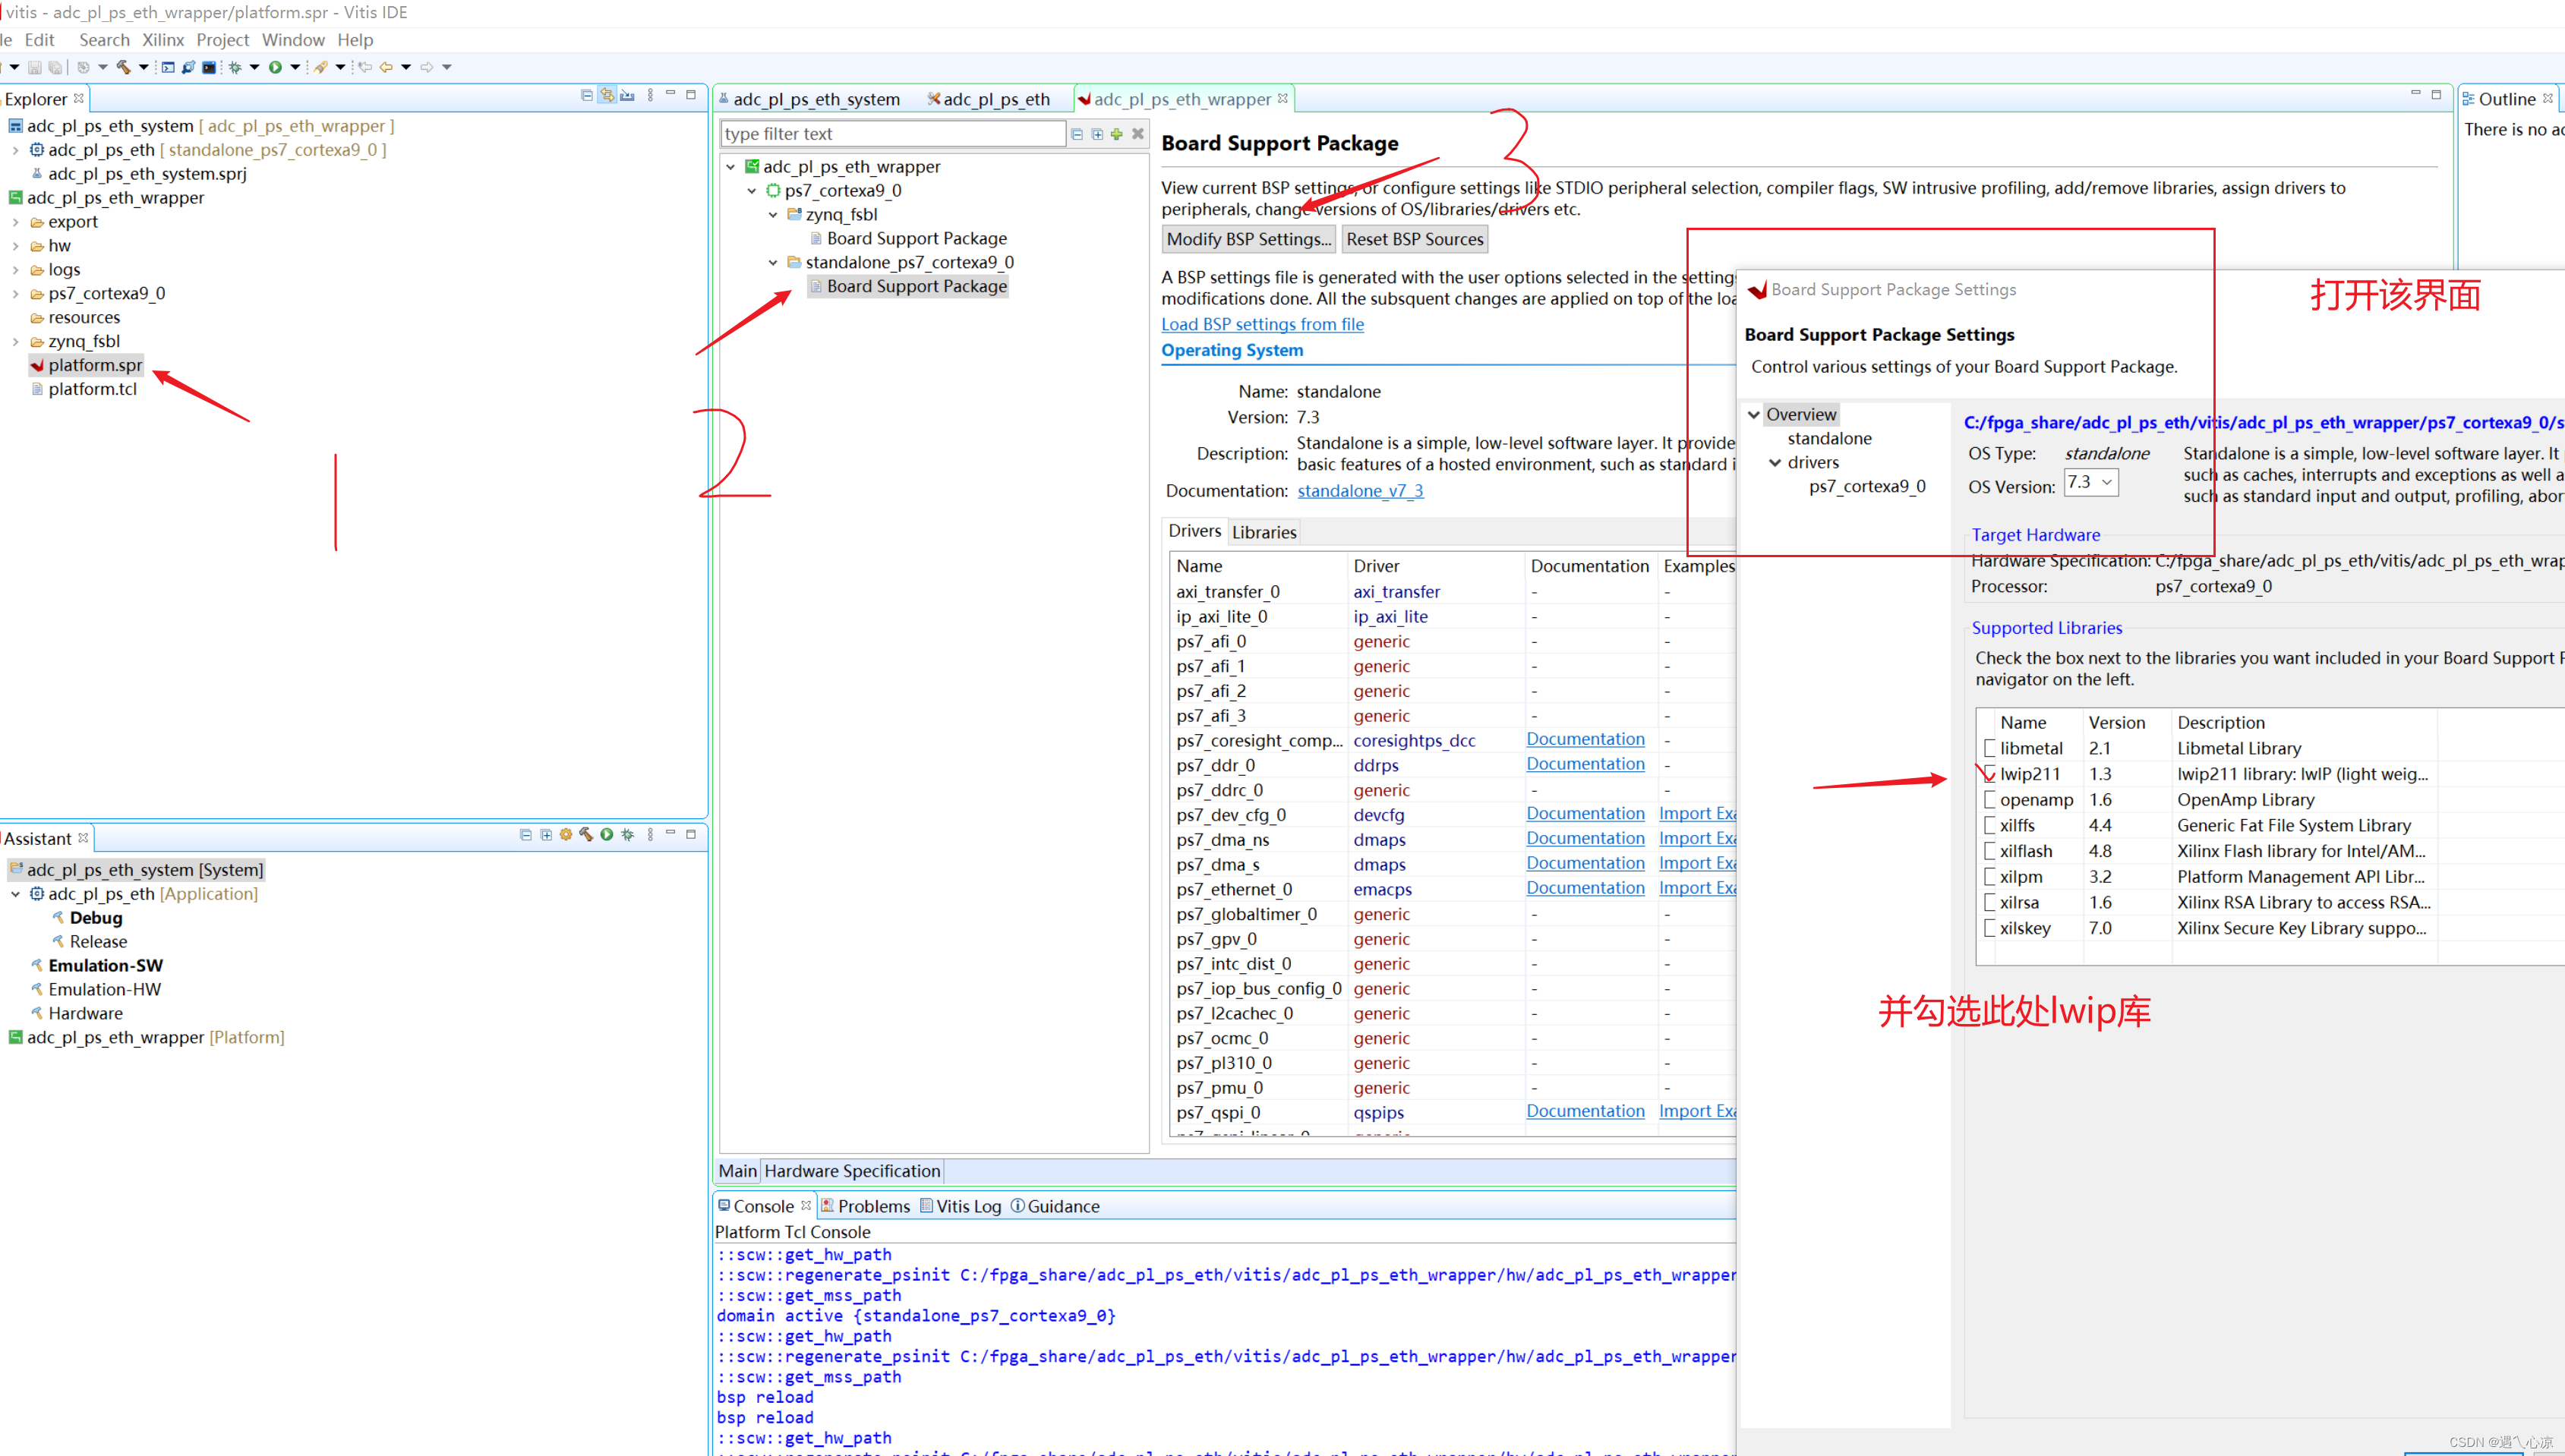Click the type filter text field
This screenshot has width=2565, height=1456.
892,134
